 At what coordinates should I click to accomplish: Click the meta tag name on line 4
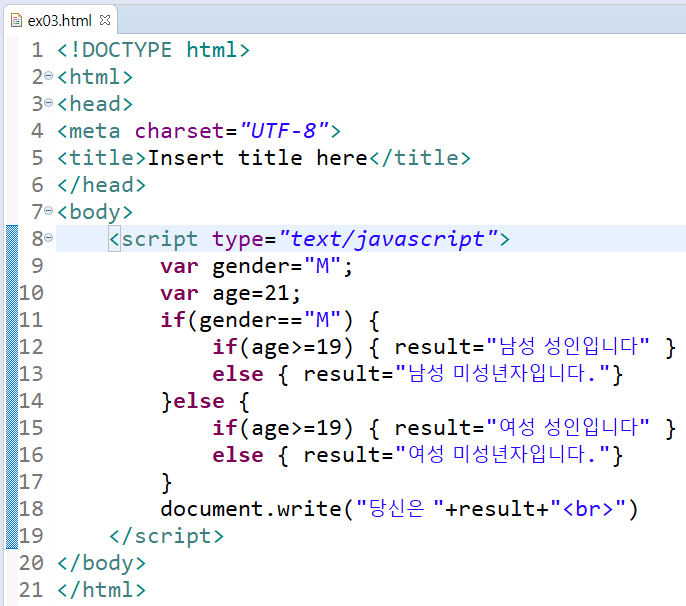point(95,131)
